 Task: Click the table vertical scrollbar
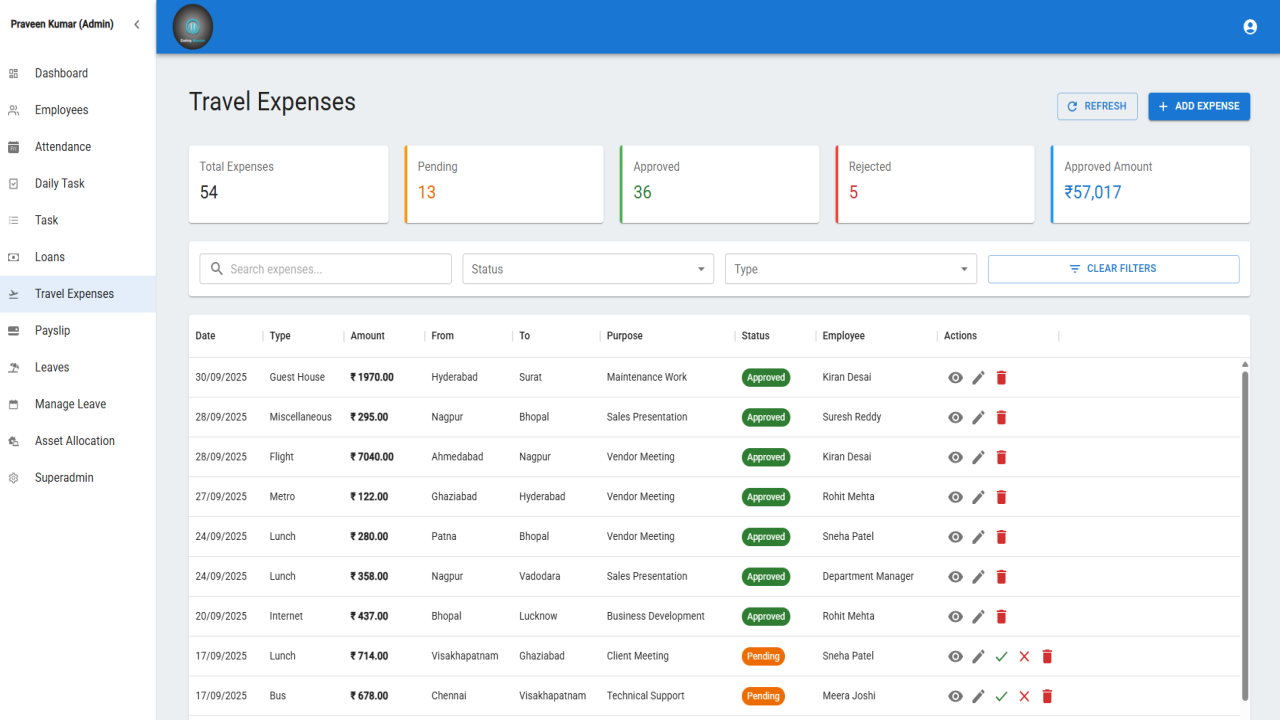[1245, 535]
